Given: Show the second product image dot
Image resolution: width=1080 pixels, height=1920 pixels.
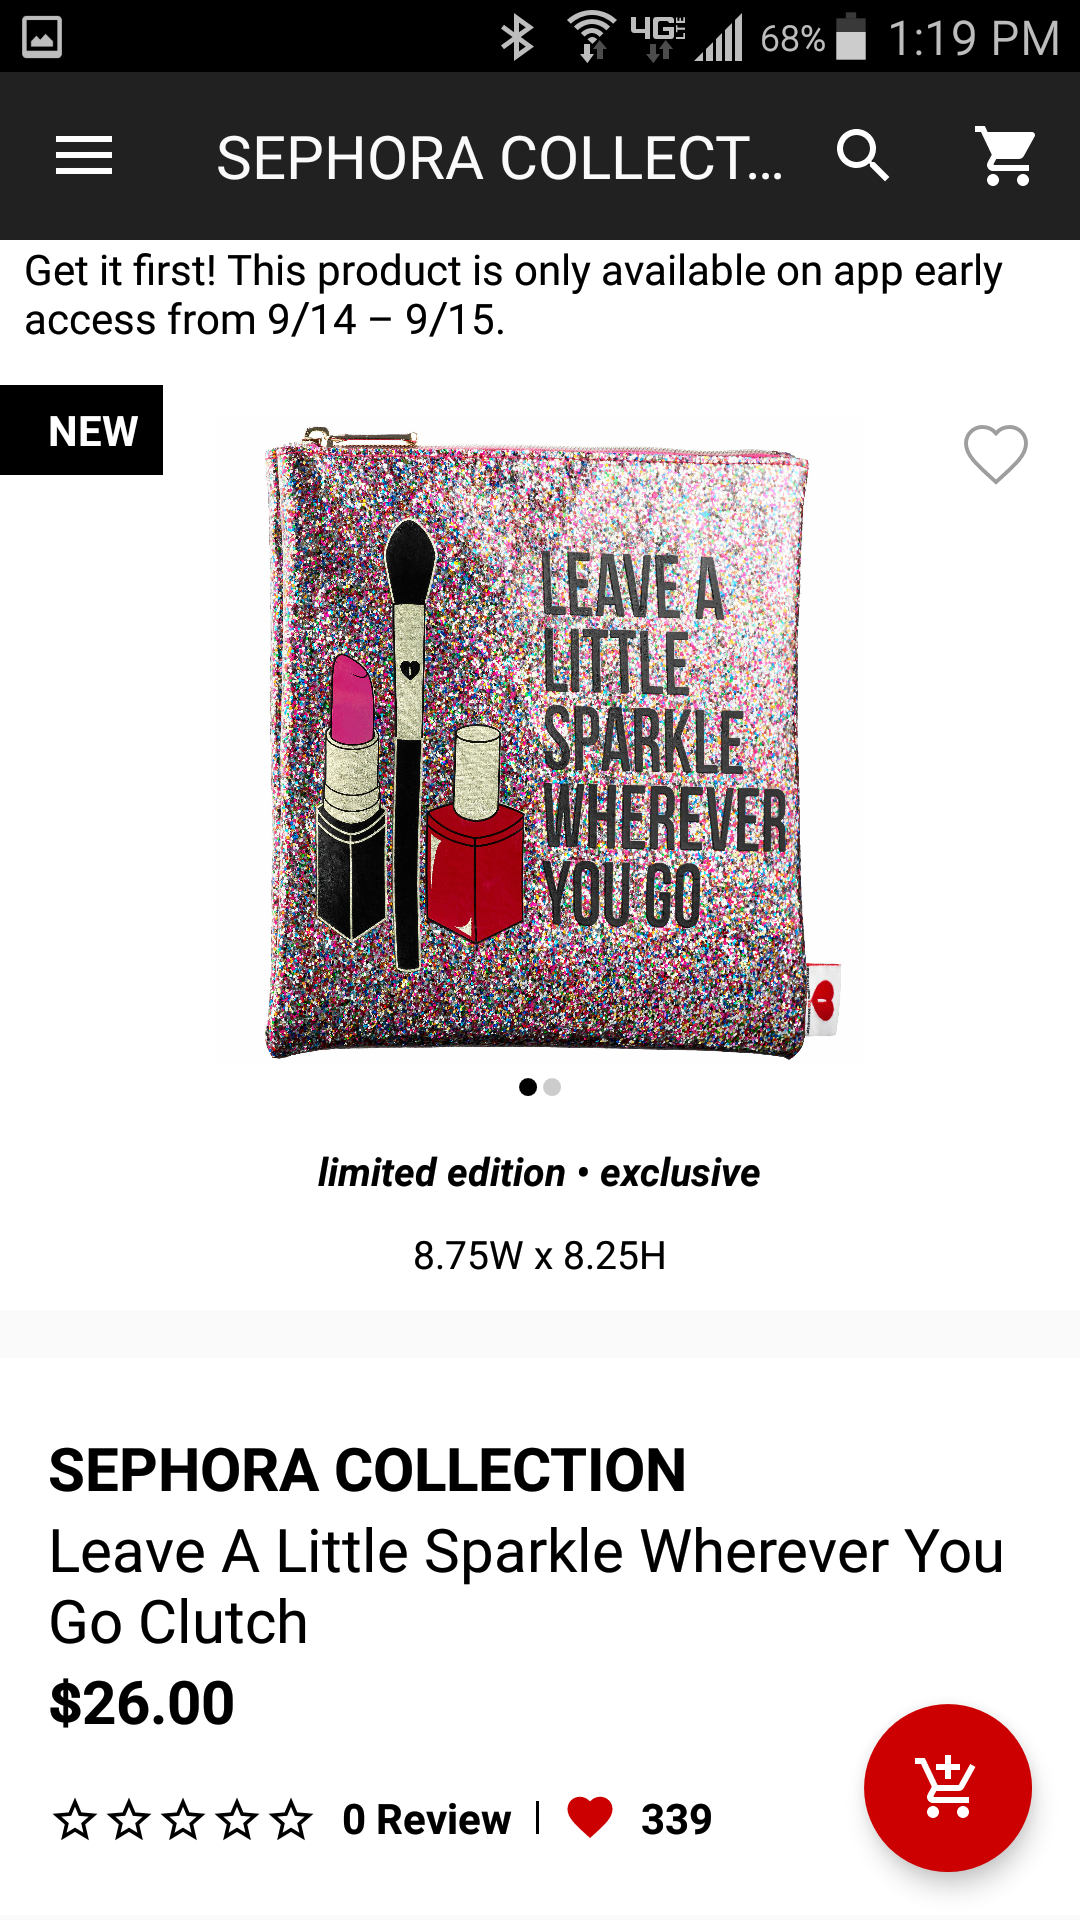Looking at the screenshot, I should 552,1087.
